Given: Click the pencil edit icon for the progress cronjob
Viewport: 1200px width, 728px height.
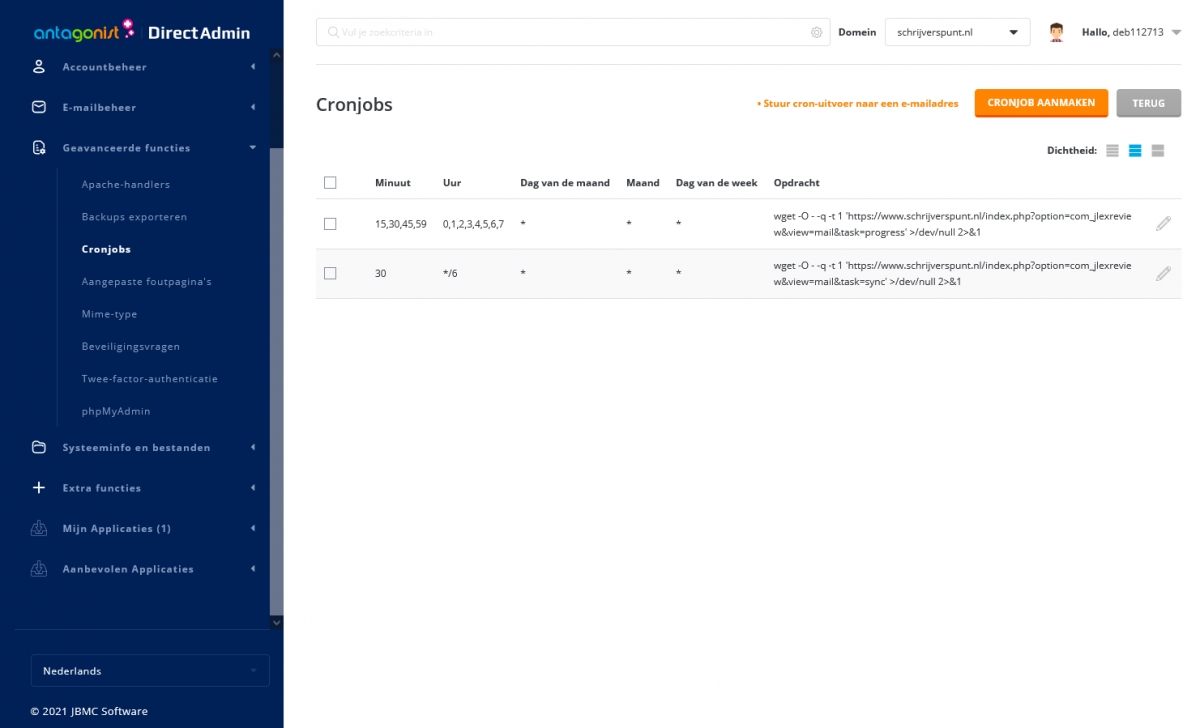Looking at the screenshot, I should [x=1163, y=224].
